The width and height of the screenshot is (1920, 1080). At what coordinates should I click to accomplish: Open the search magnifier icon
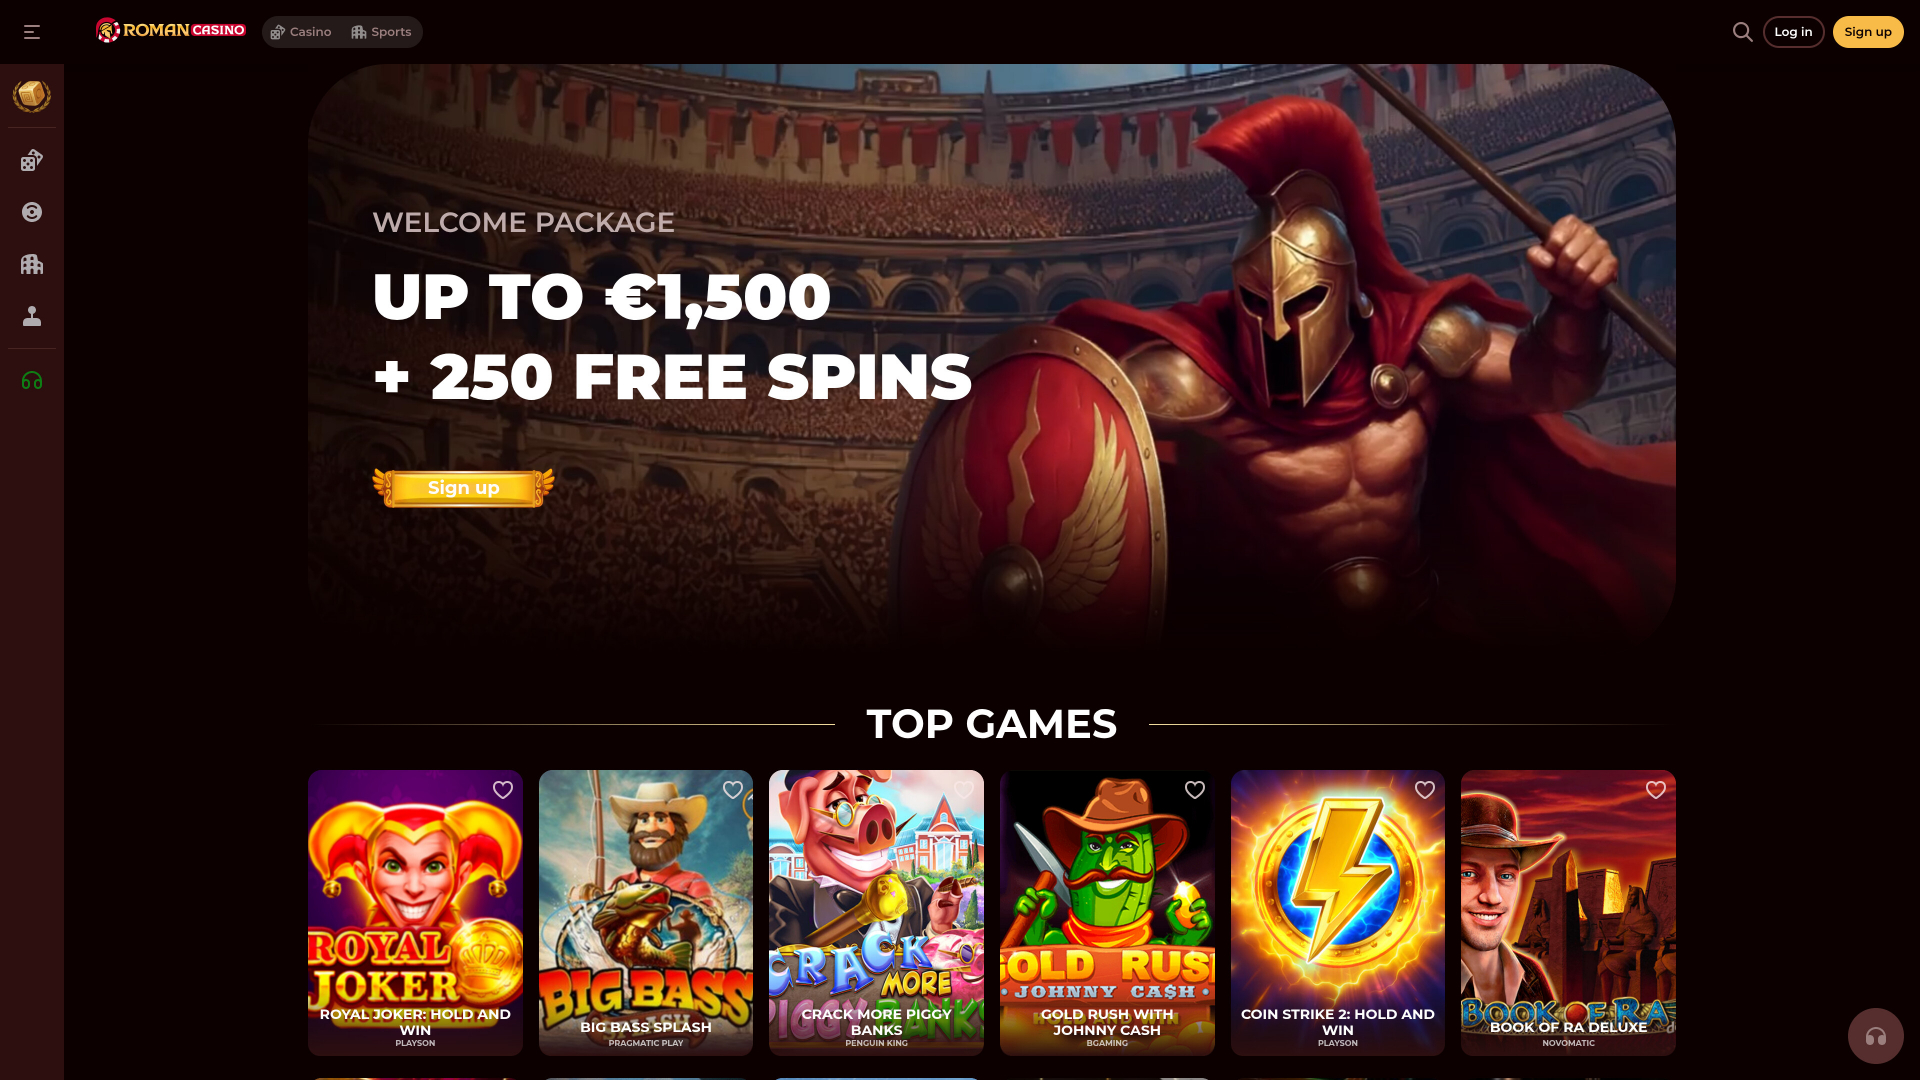tap(1742, 32)
